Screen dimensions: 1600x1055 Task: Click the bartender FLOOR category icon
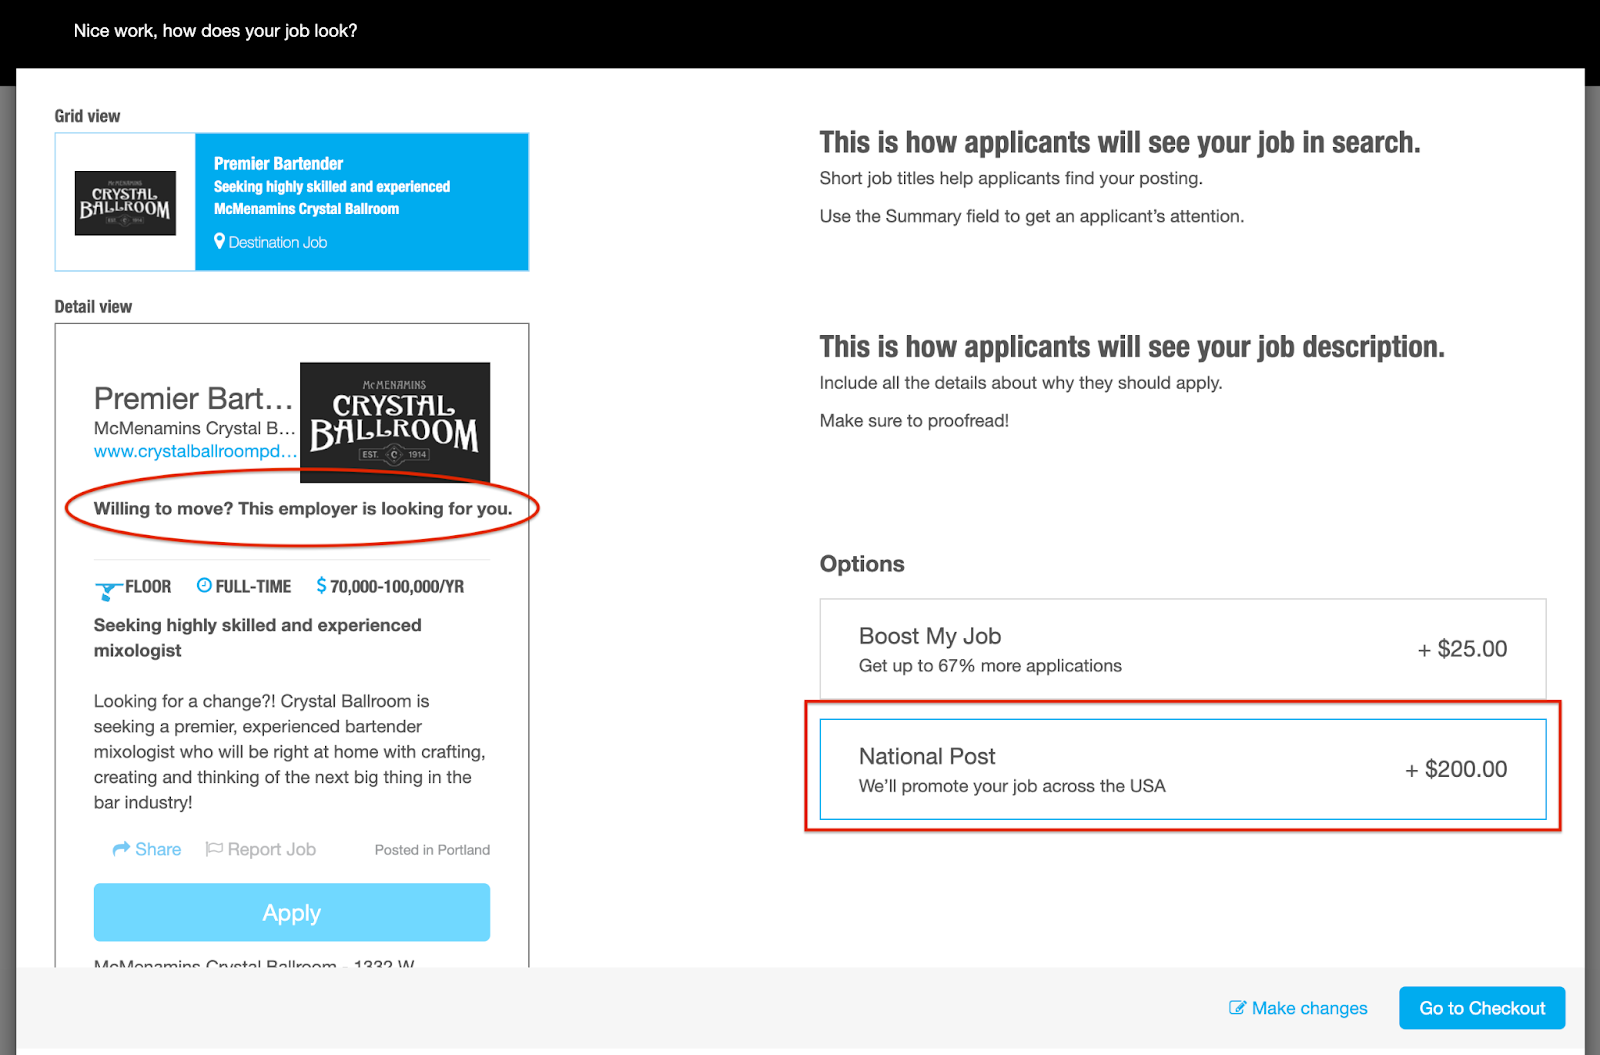pos(108,590)
